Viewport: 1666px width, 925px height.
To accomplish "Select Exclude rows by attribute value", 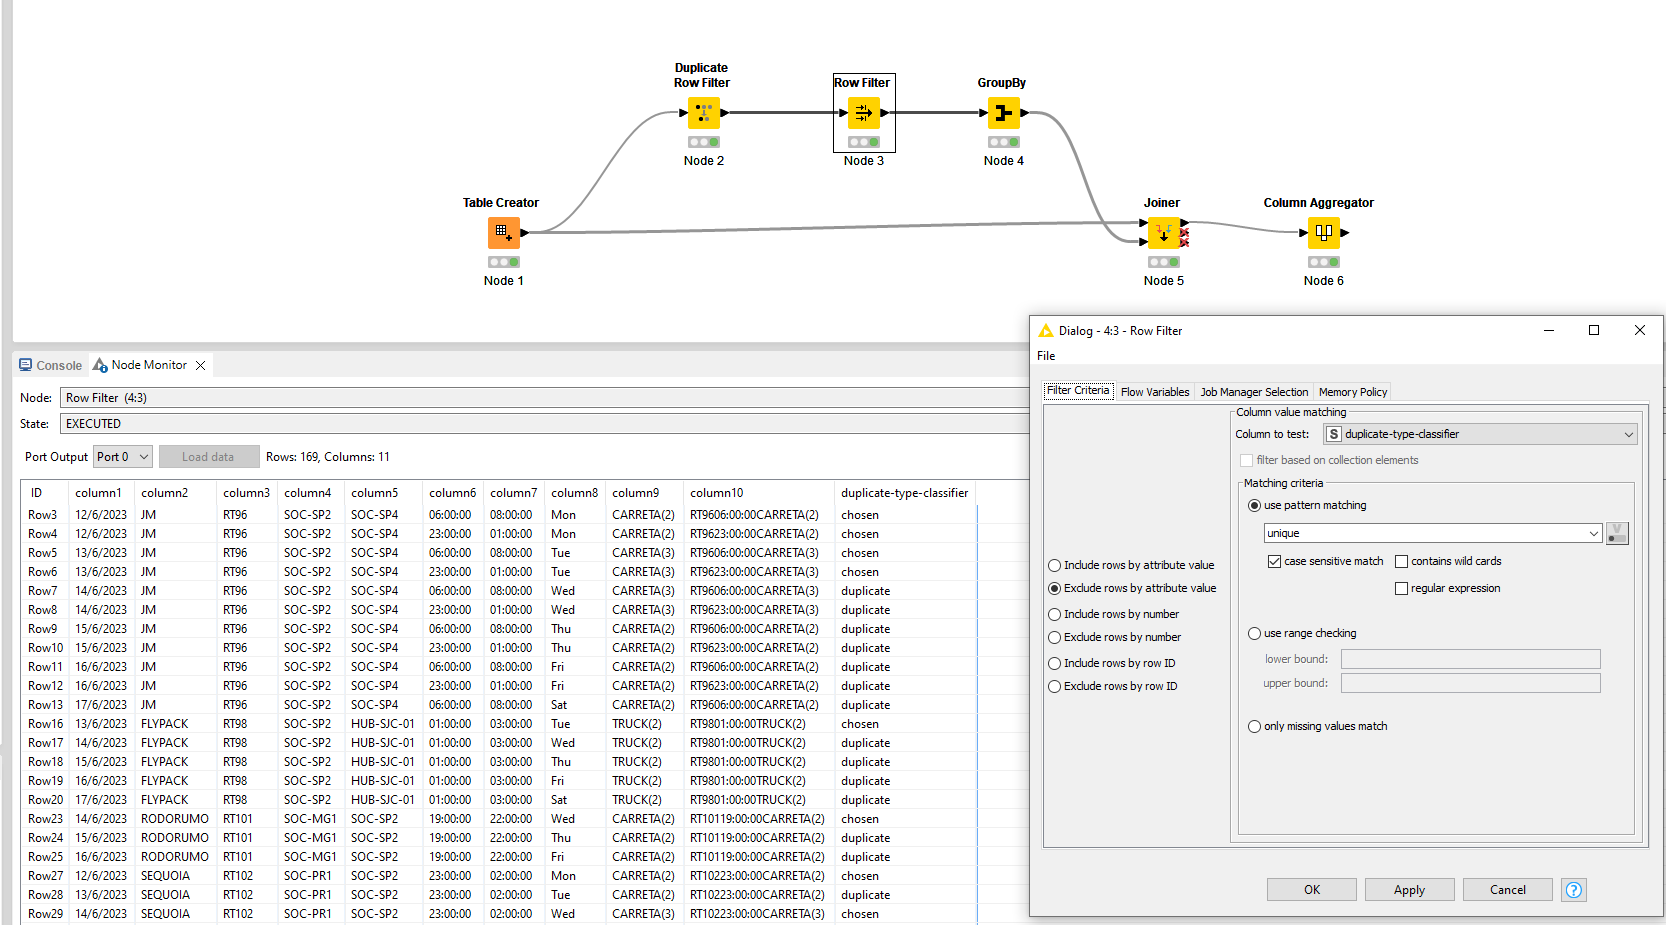I will (1132, 588).
